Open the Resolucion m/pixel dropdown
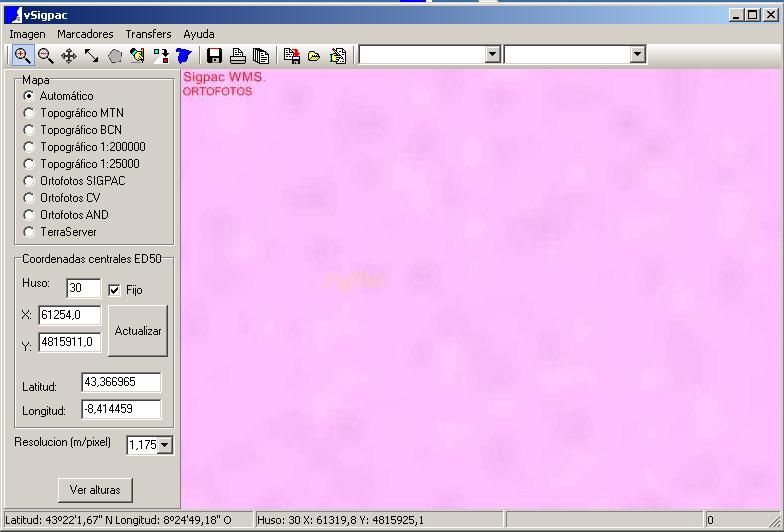The width and height of the screenshot is (784, 532). [165, 445]
